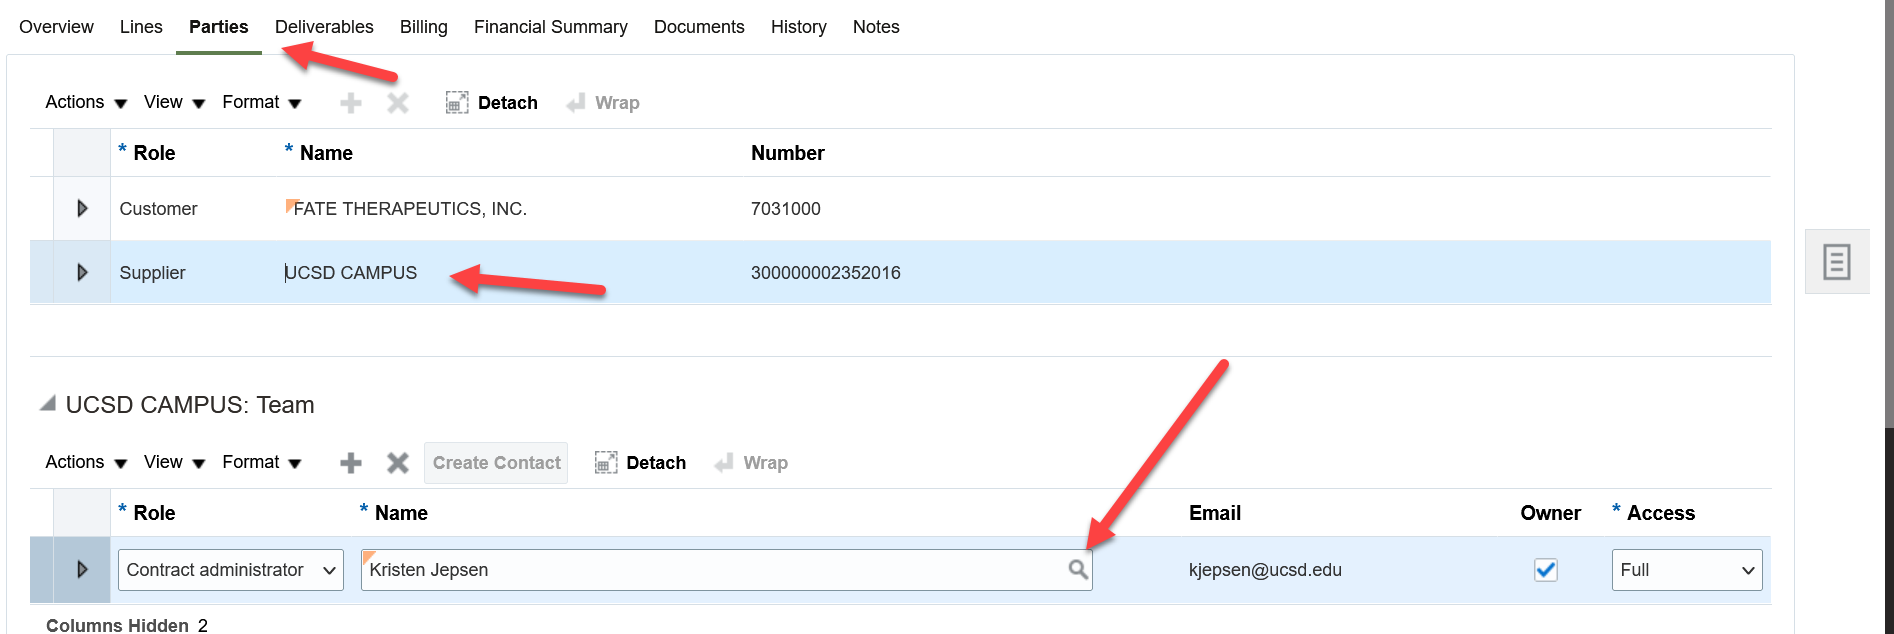Click email kjepsen@ucsd.edu
This screenshot has height=634, width=1894.
(x=1265, y=570)
